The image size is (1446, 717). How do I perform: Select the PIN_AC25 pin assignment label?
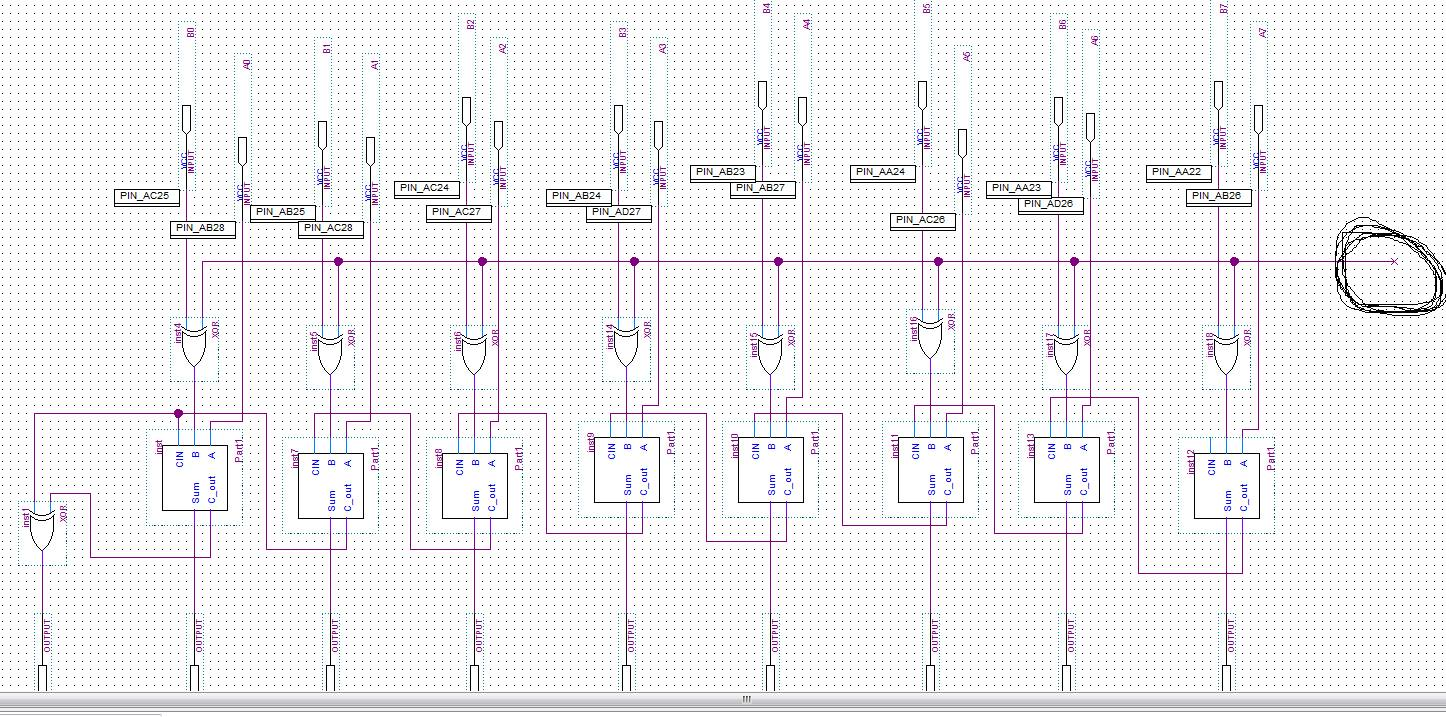click(148, 196)
